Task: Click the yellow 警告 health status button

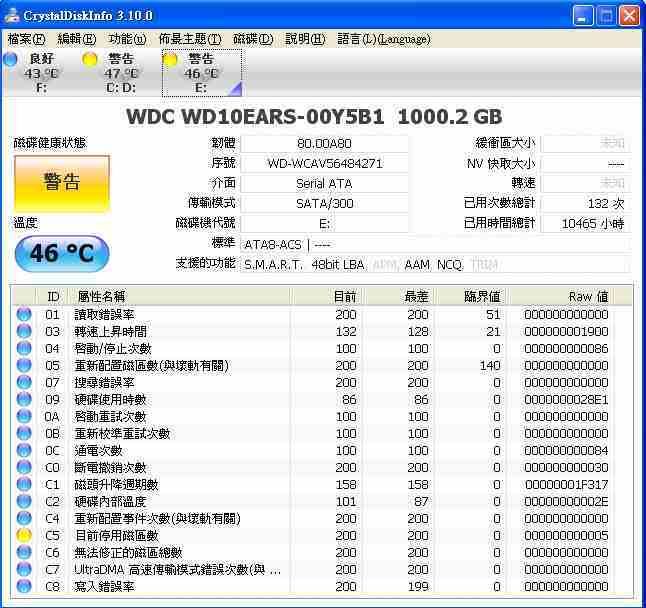Action: pos(62,183)
